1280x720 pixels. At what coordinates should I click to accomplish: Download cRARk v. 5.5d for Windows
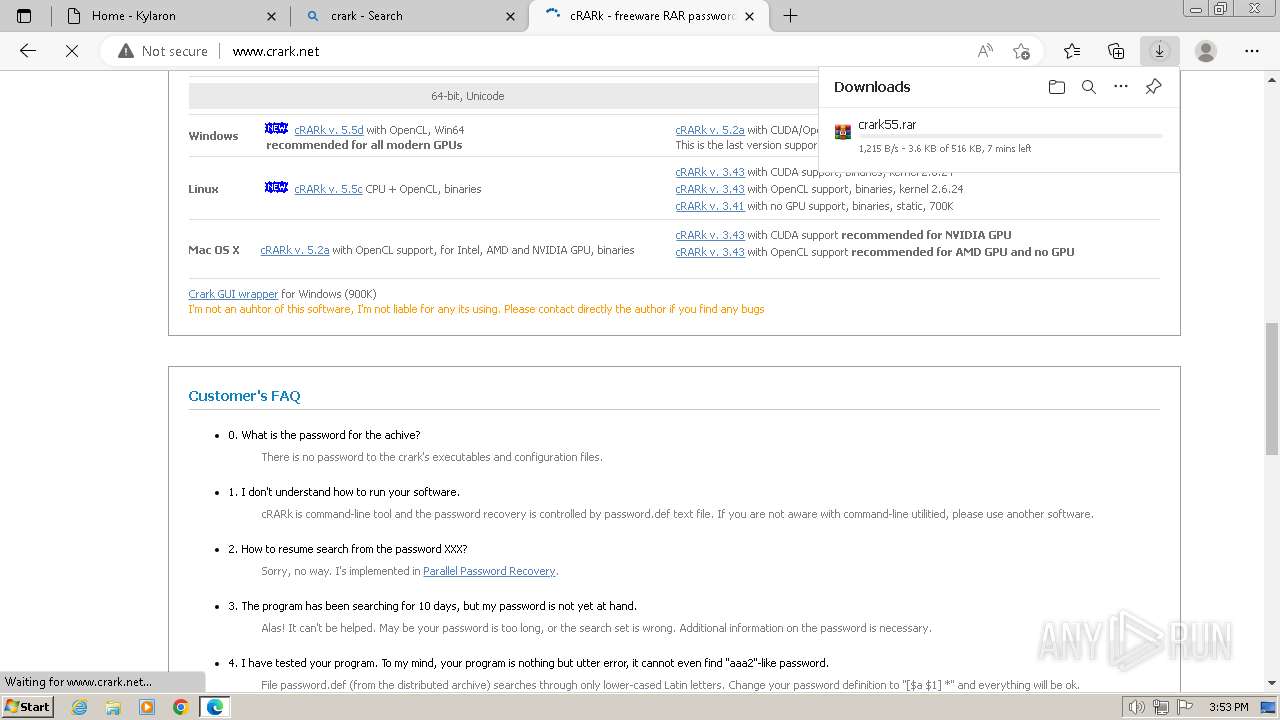point(328,130)
